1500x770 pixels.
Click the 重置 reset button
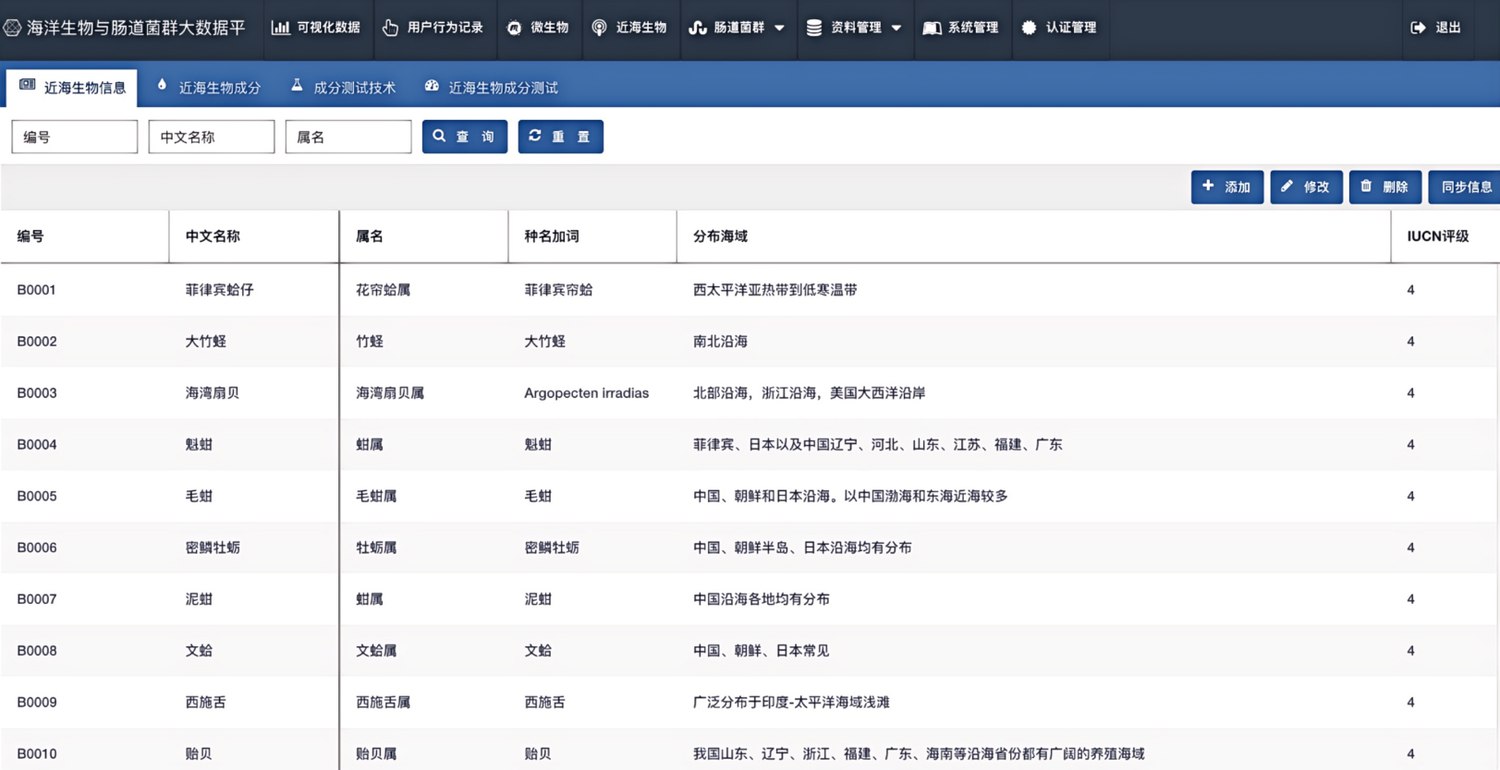point(561,137)
